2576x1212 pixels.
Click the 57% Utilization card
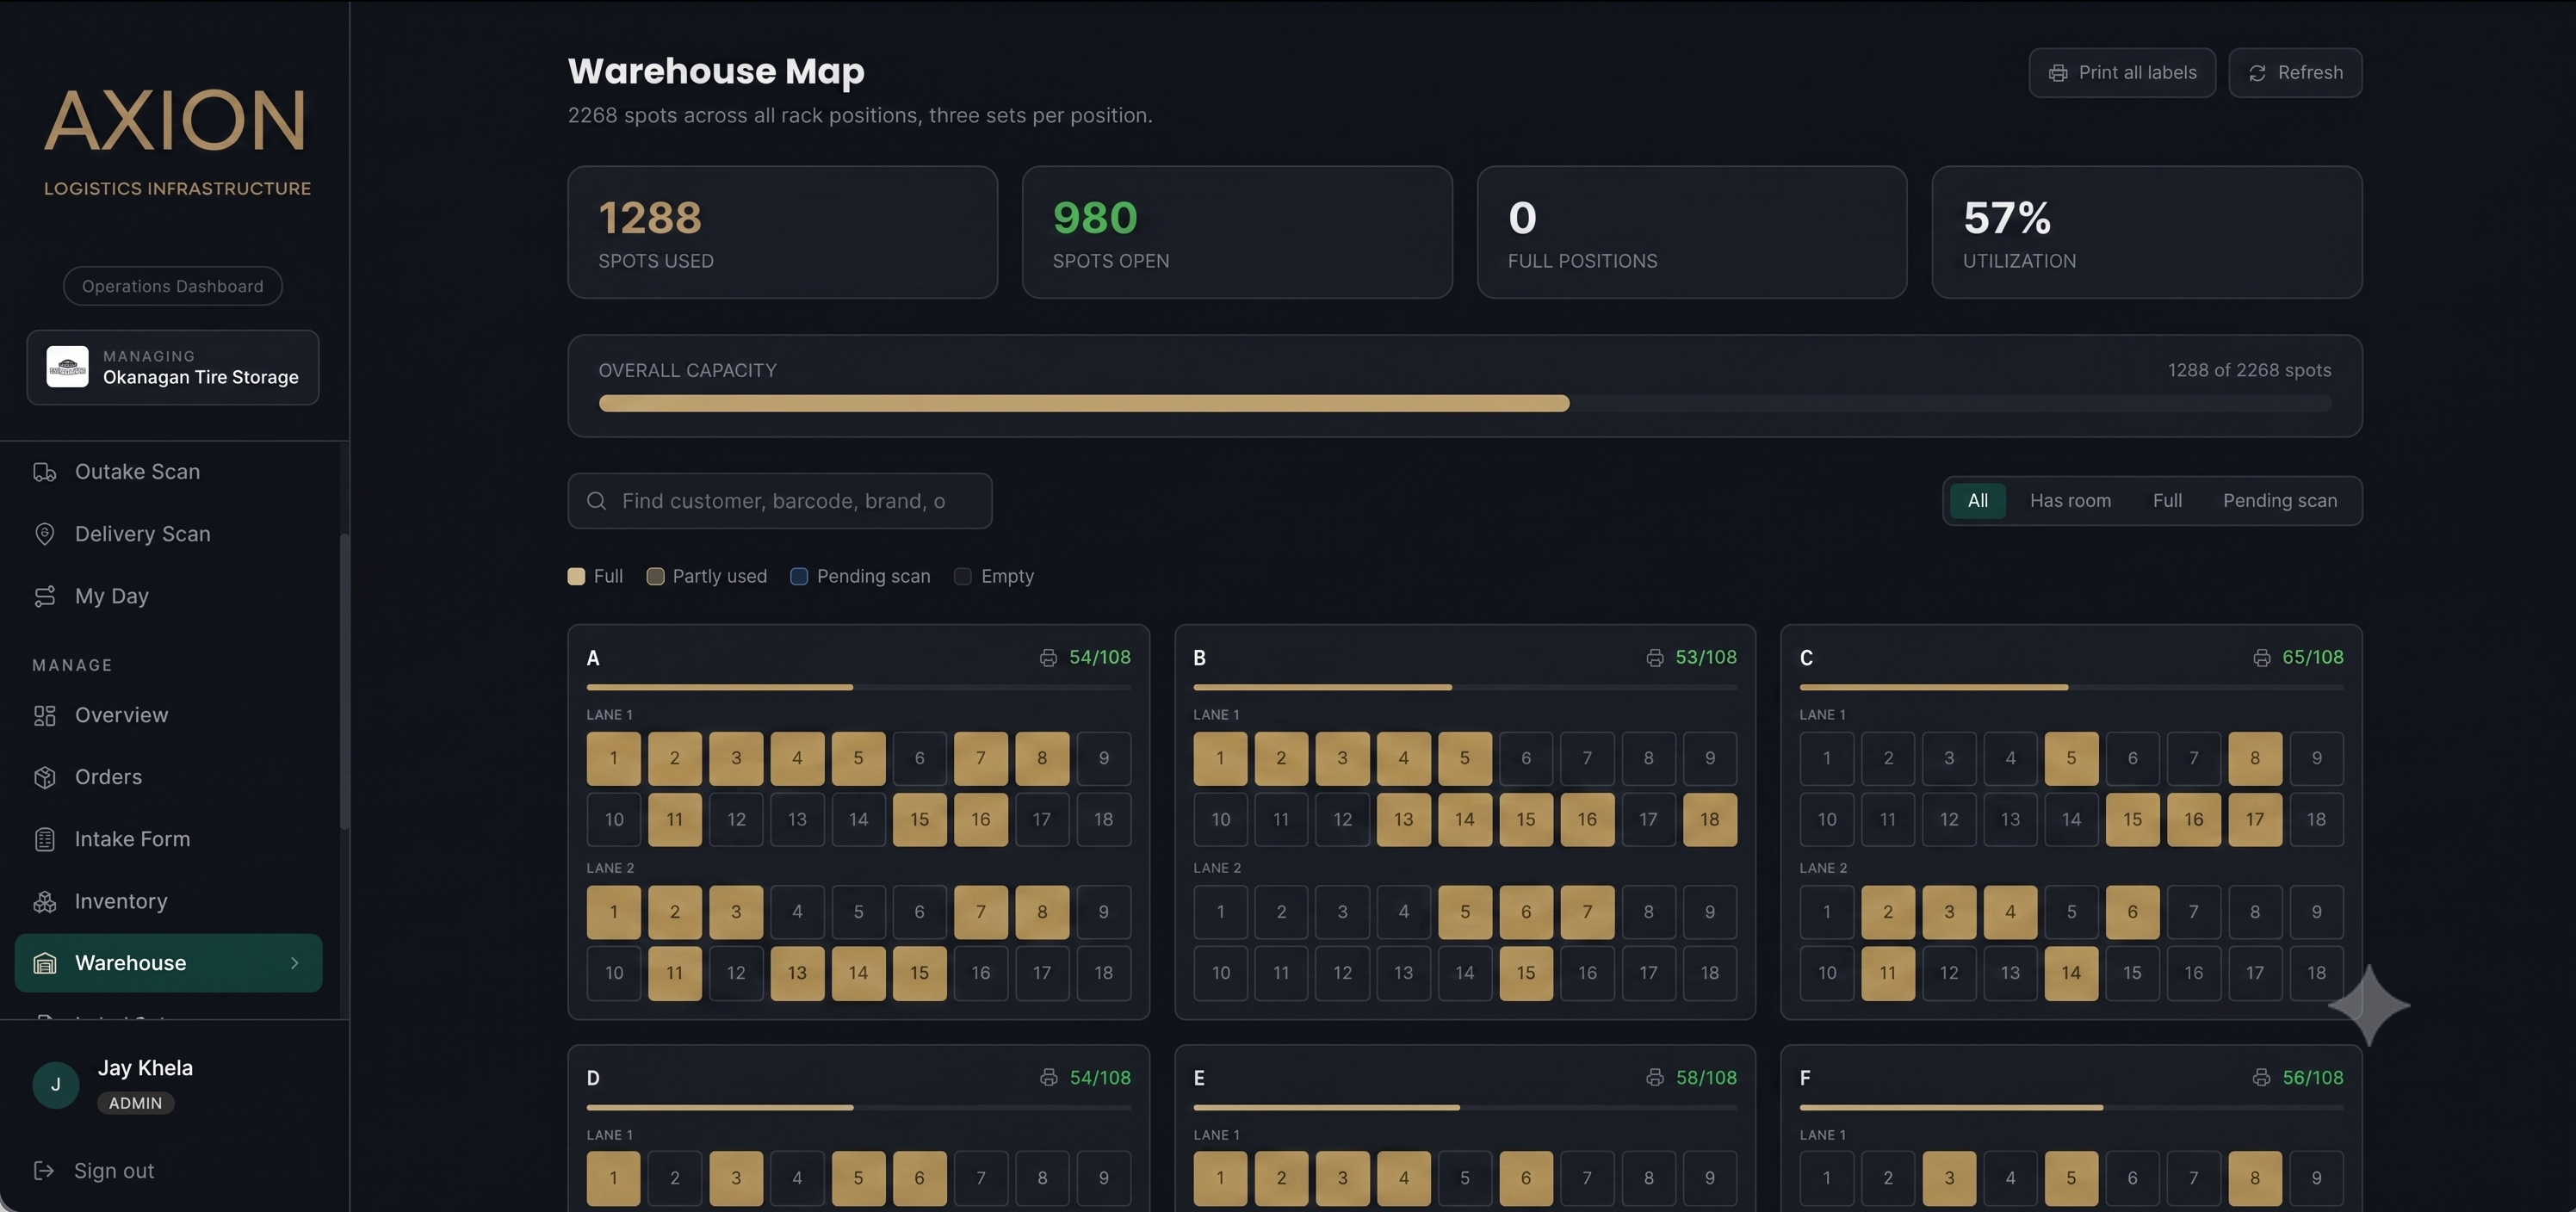coord(2147,232)
